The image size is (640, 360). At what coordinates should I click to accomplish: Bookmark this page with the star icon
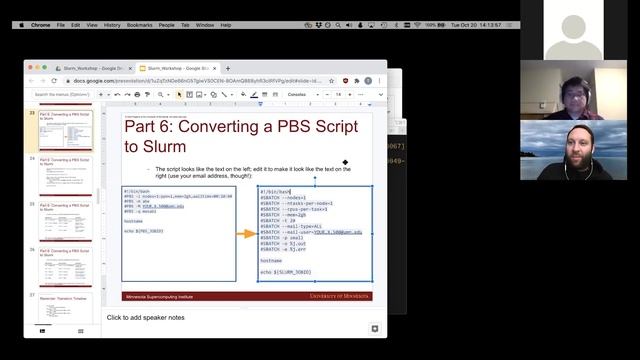(331, 81)
